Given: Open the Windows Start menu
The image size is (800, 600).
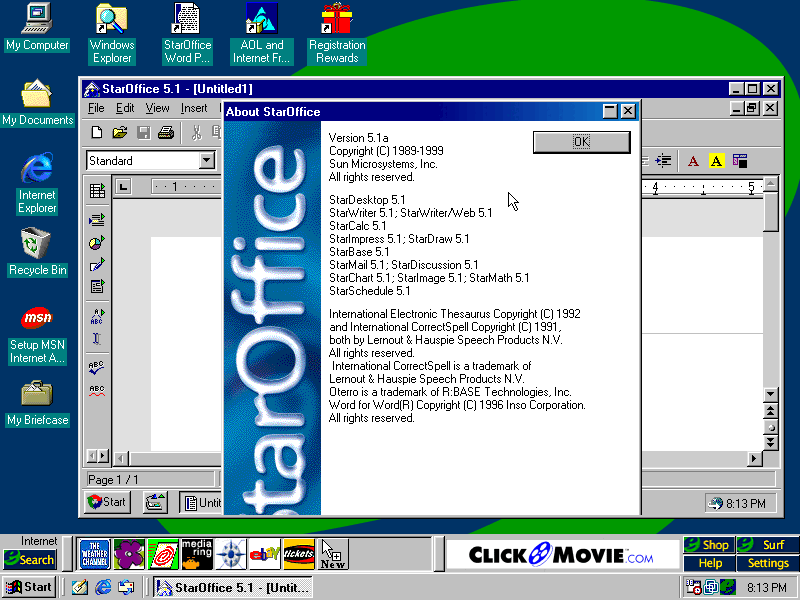Looking at the screenshot, I should 29,587.
